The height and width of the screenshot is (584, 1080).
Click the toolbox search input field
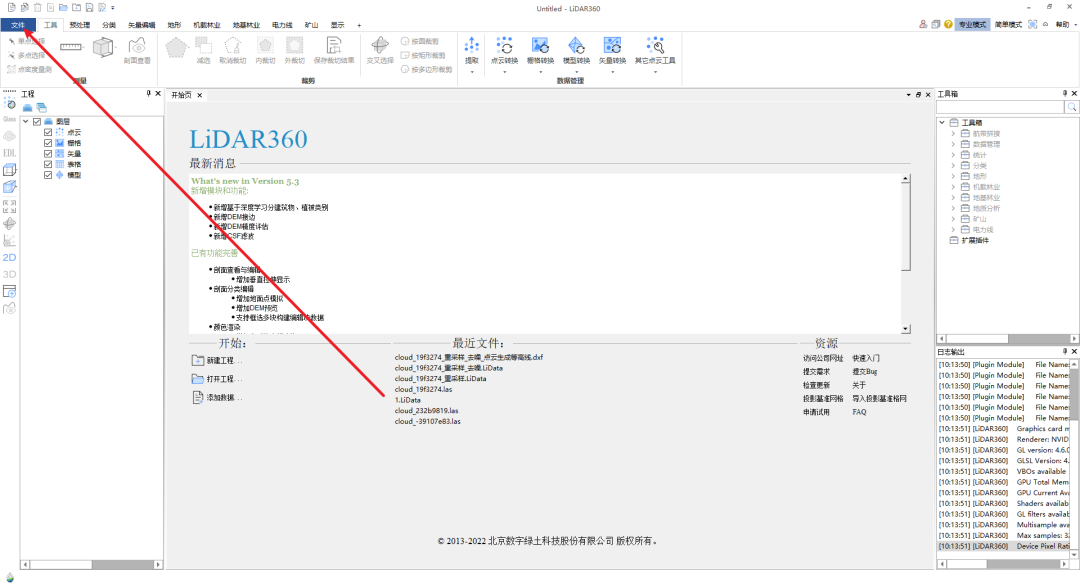pos(1001,107)
